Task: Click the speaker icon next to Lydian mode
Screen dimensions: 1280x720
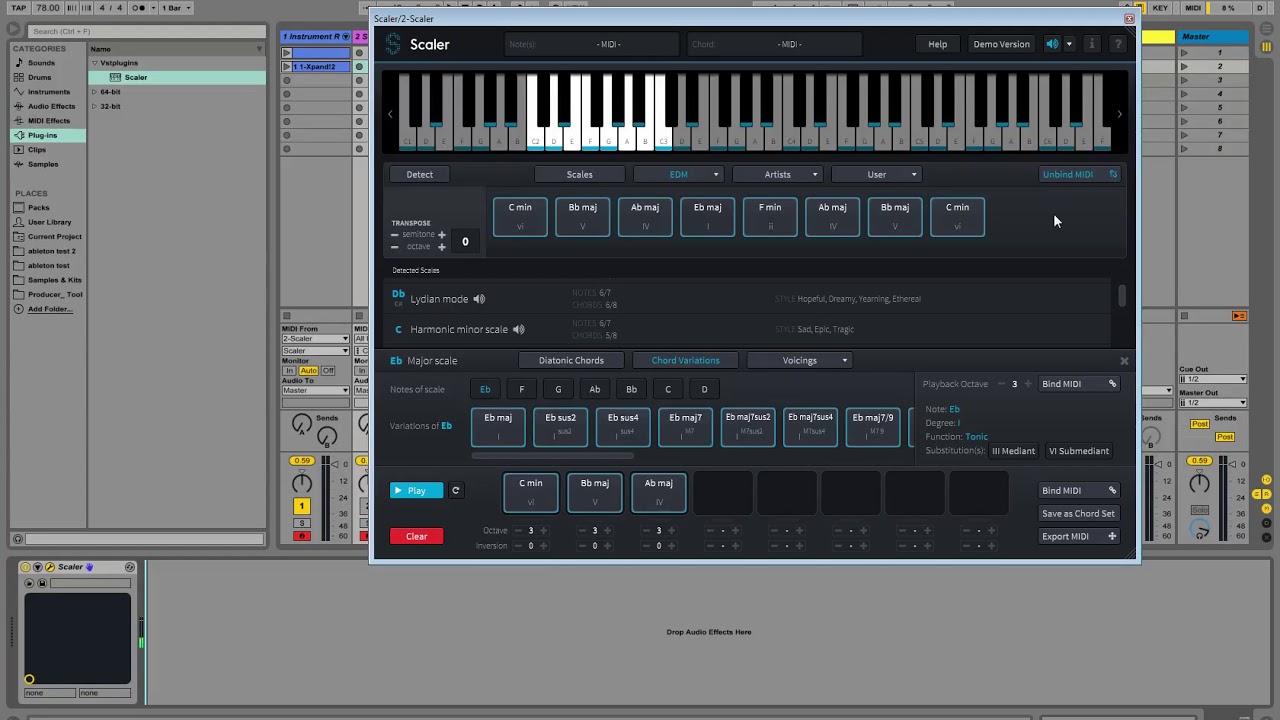Action: click(x=479, y=299)
